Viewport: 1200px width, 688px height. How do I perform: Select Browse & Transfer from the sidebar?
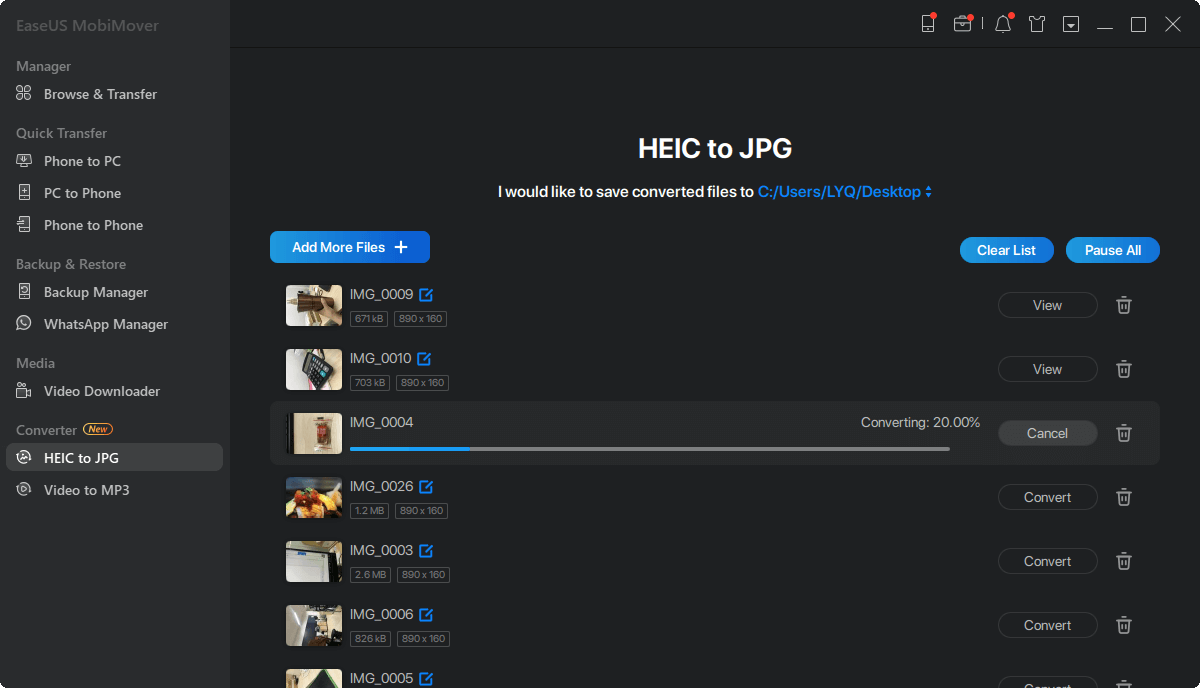(x=100, y=94)
